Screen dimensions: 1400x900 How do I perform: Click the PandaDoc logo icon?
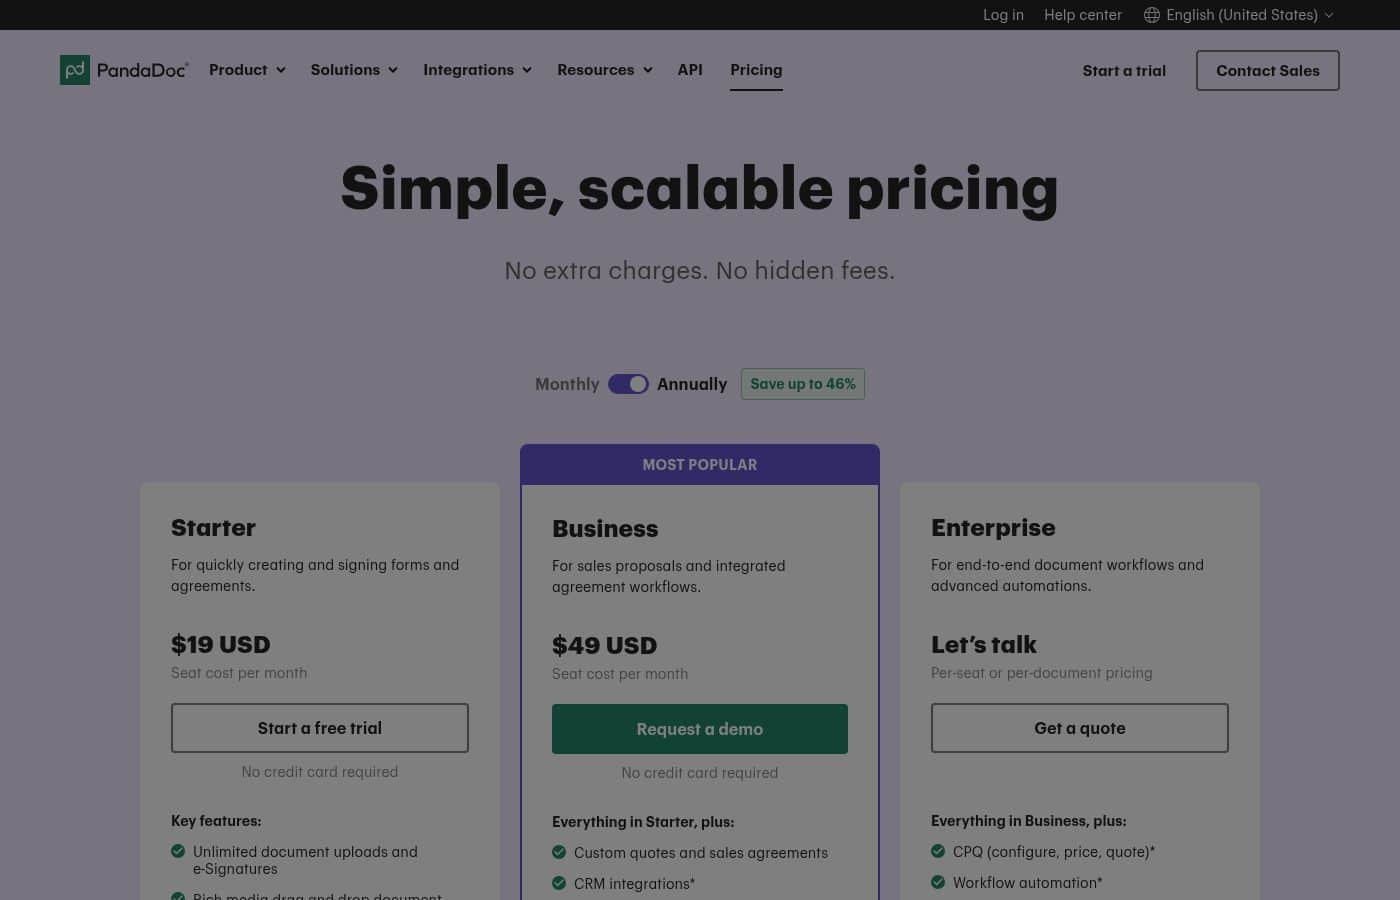pyautogui.click(x=75, y=70)
